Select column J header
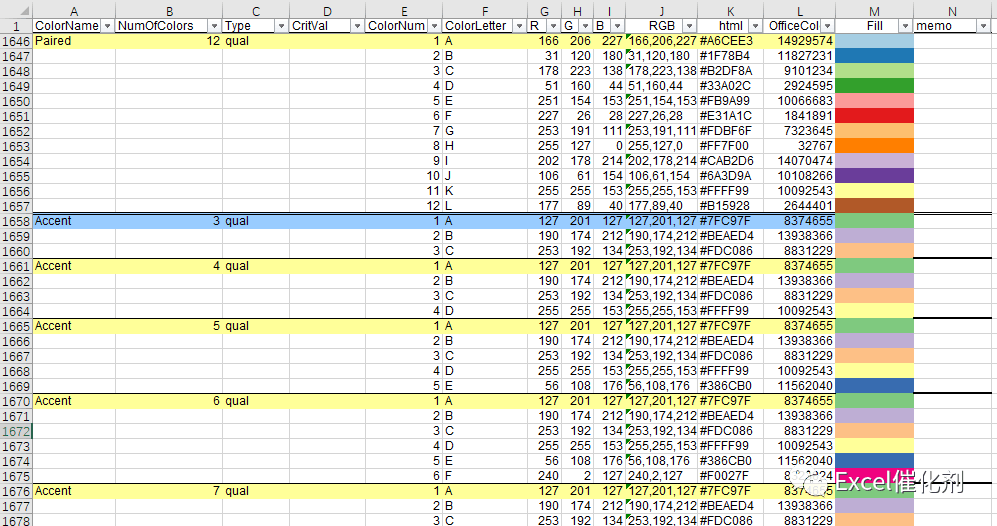The image size is (997, 526). pos(661,11)
